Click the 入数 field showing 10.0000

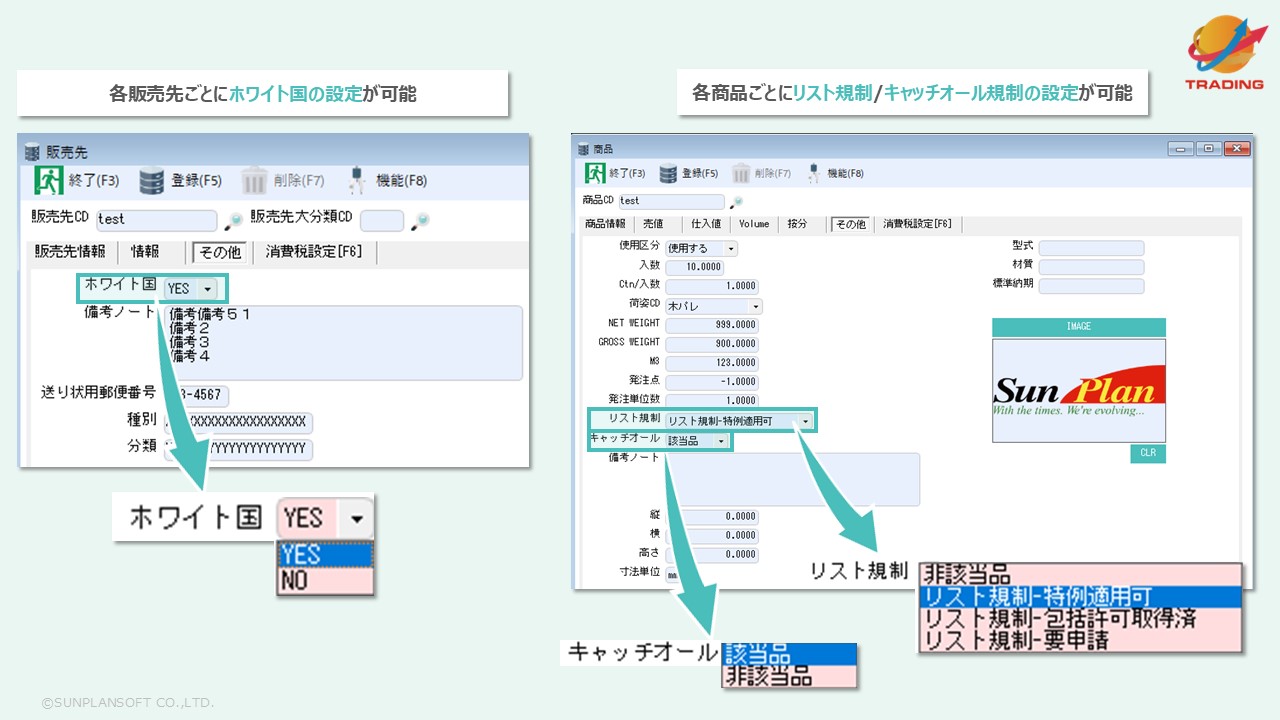694,267
